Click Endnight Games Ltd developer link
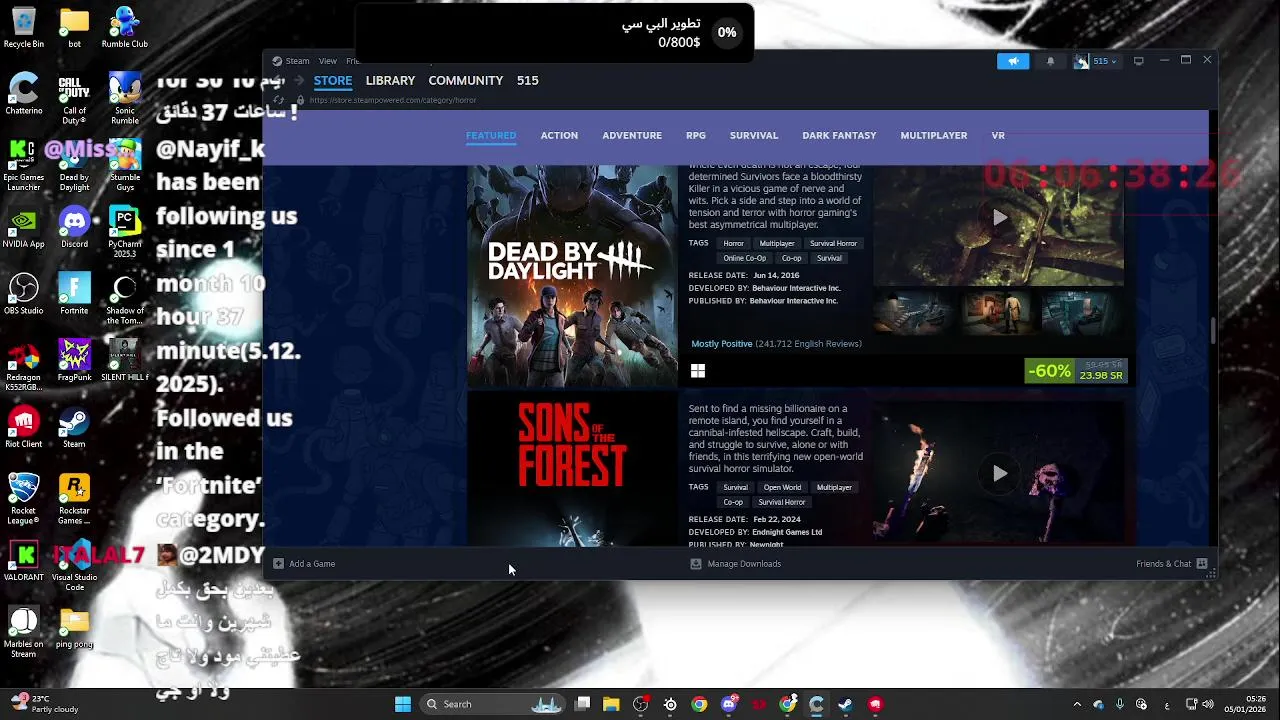 [x=787, y=532]
